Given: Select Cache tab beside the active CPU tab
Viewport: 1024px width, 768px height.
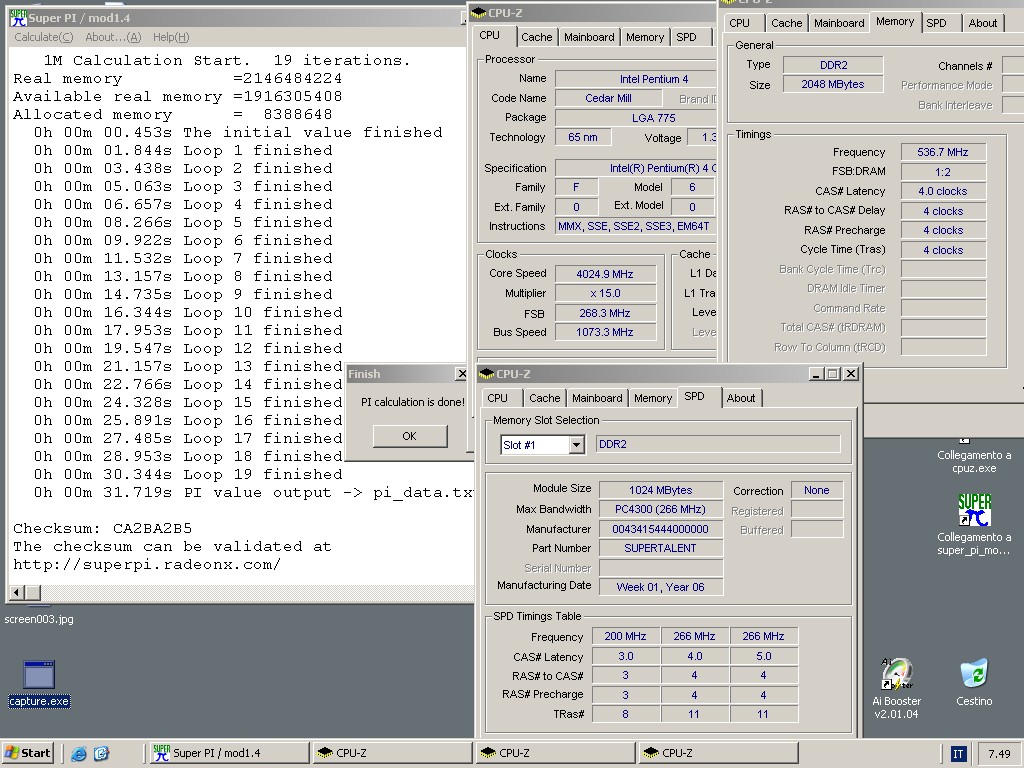Looking at the screenshot, I should pos(536,37).
